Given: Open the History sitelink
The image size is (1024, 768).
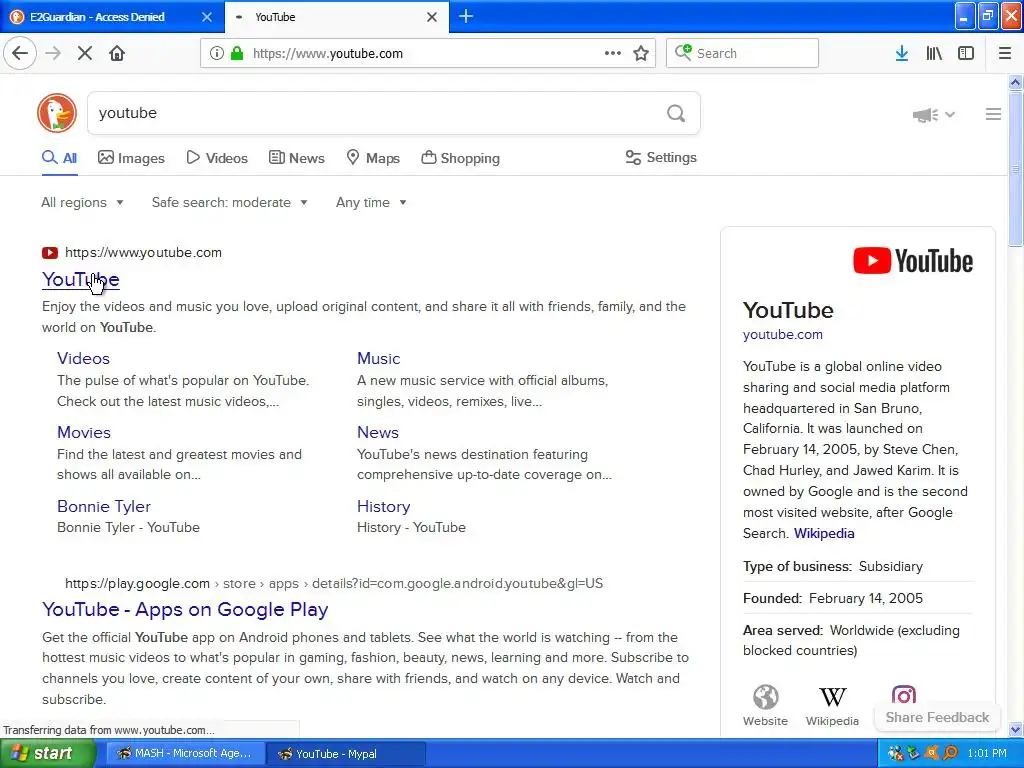Looking at the screenshot, I should pyautogui.click(x=383, y=506).
